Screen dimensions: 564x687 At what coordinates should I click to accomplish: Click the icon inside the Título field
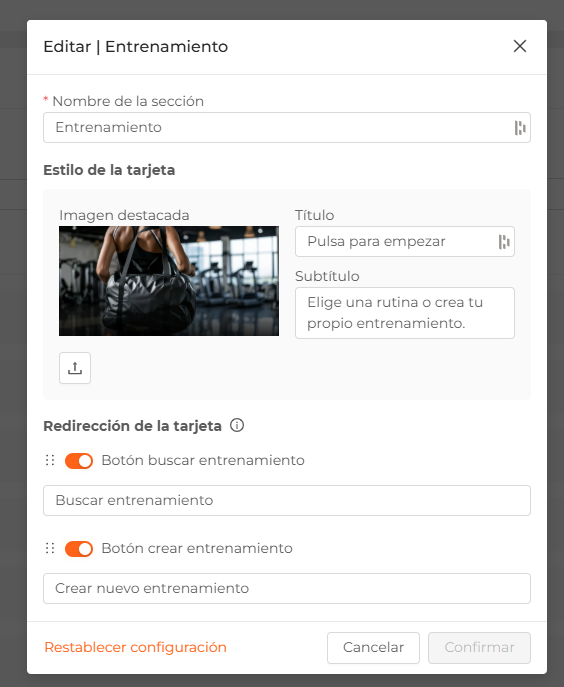pos(504,242)
